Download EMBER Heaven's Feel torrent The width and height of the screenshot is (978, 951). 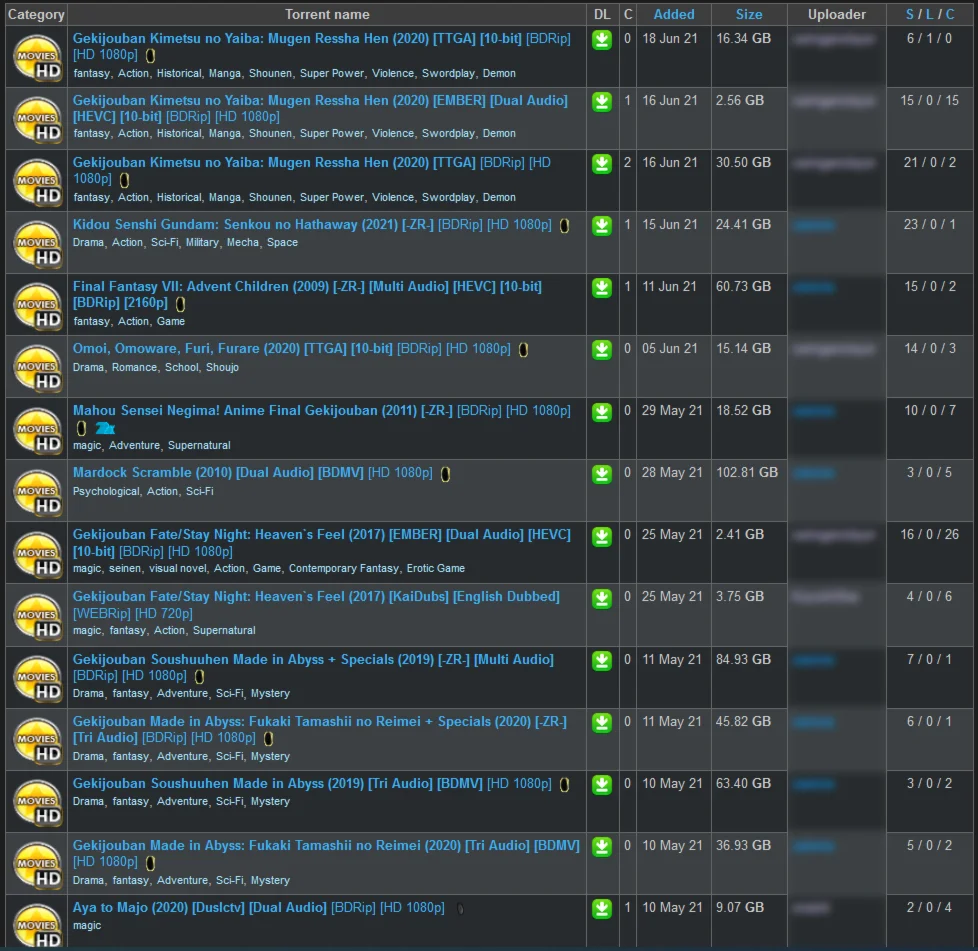(x=601, y=536)
